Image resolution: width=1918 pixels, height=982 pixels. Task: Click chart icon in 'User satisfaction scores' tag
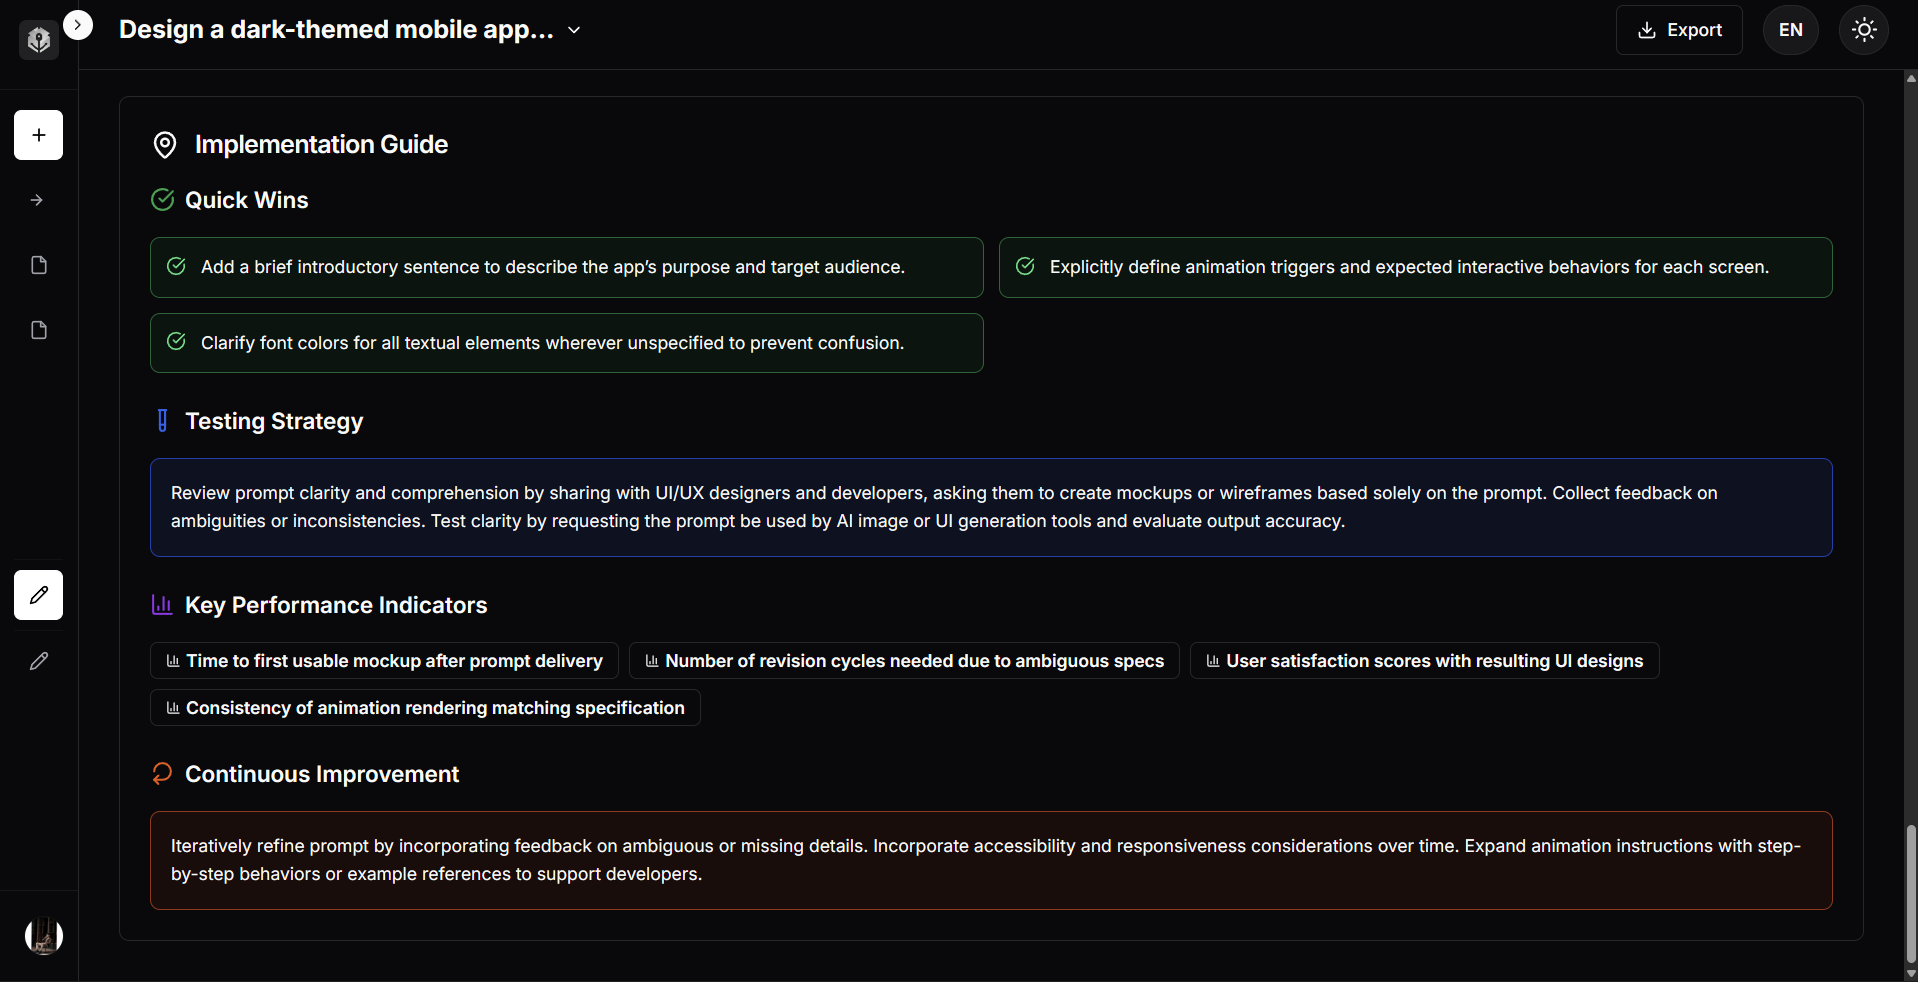pos(1213,661)
